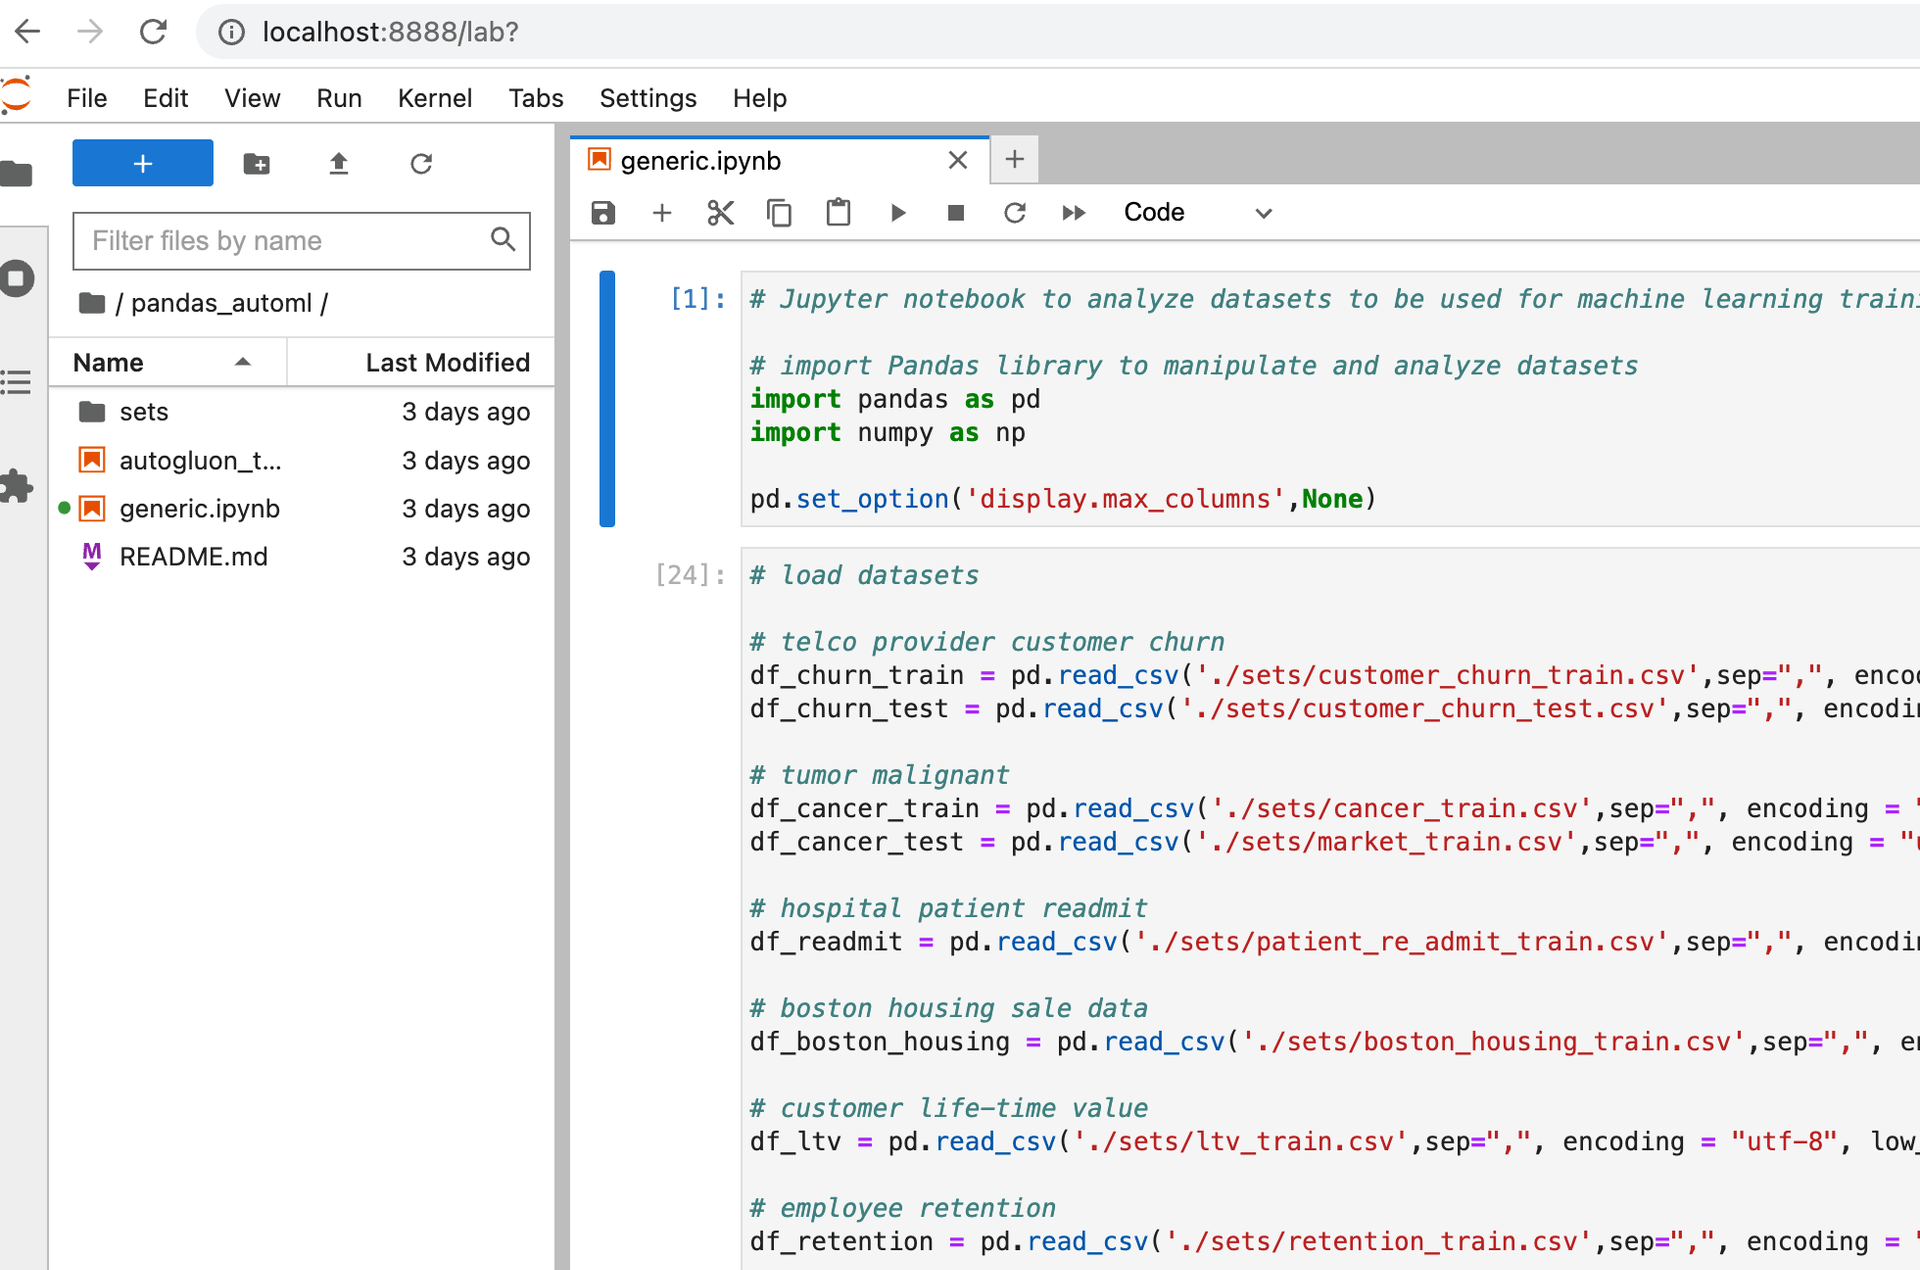Open the Settings menu

pyautogui.click(x=648, y=98)
